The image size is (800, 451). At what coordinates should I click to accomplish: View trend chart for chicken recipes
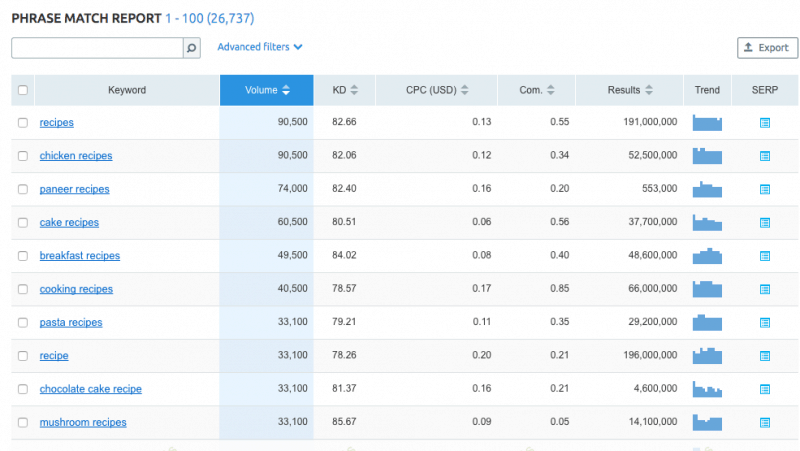point(707,156)
